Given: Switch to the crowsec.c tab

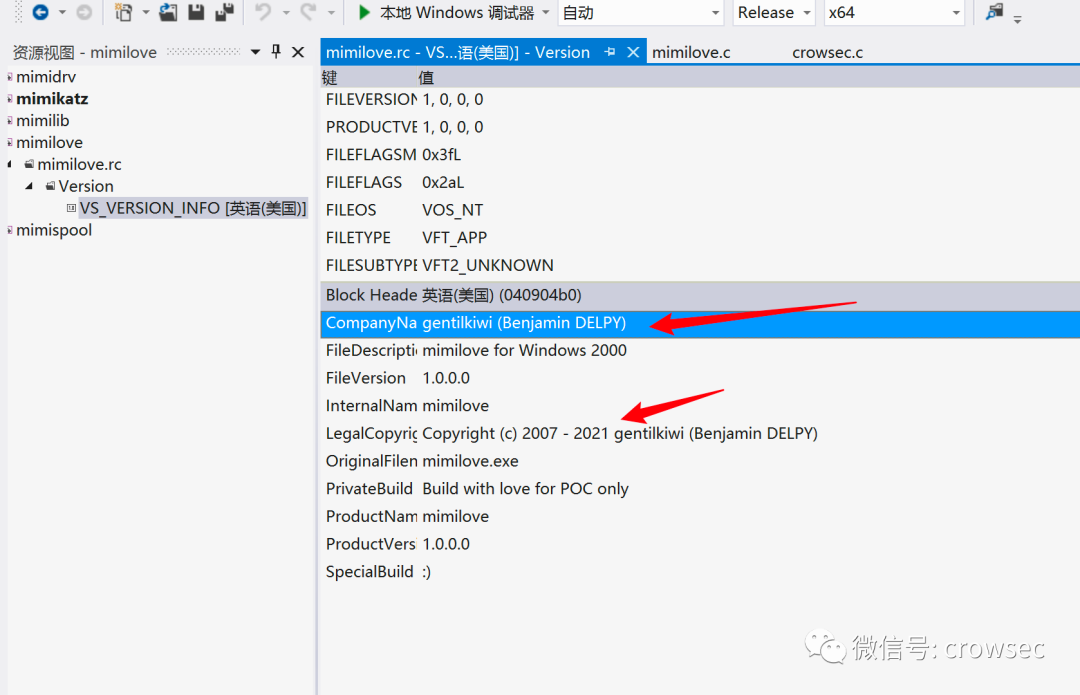Looking at the screenshot, I should click(827, 52).
